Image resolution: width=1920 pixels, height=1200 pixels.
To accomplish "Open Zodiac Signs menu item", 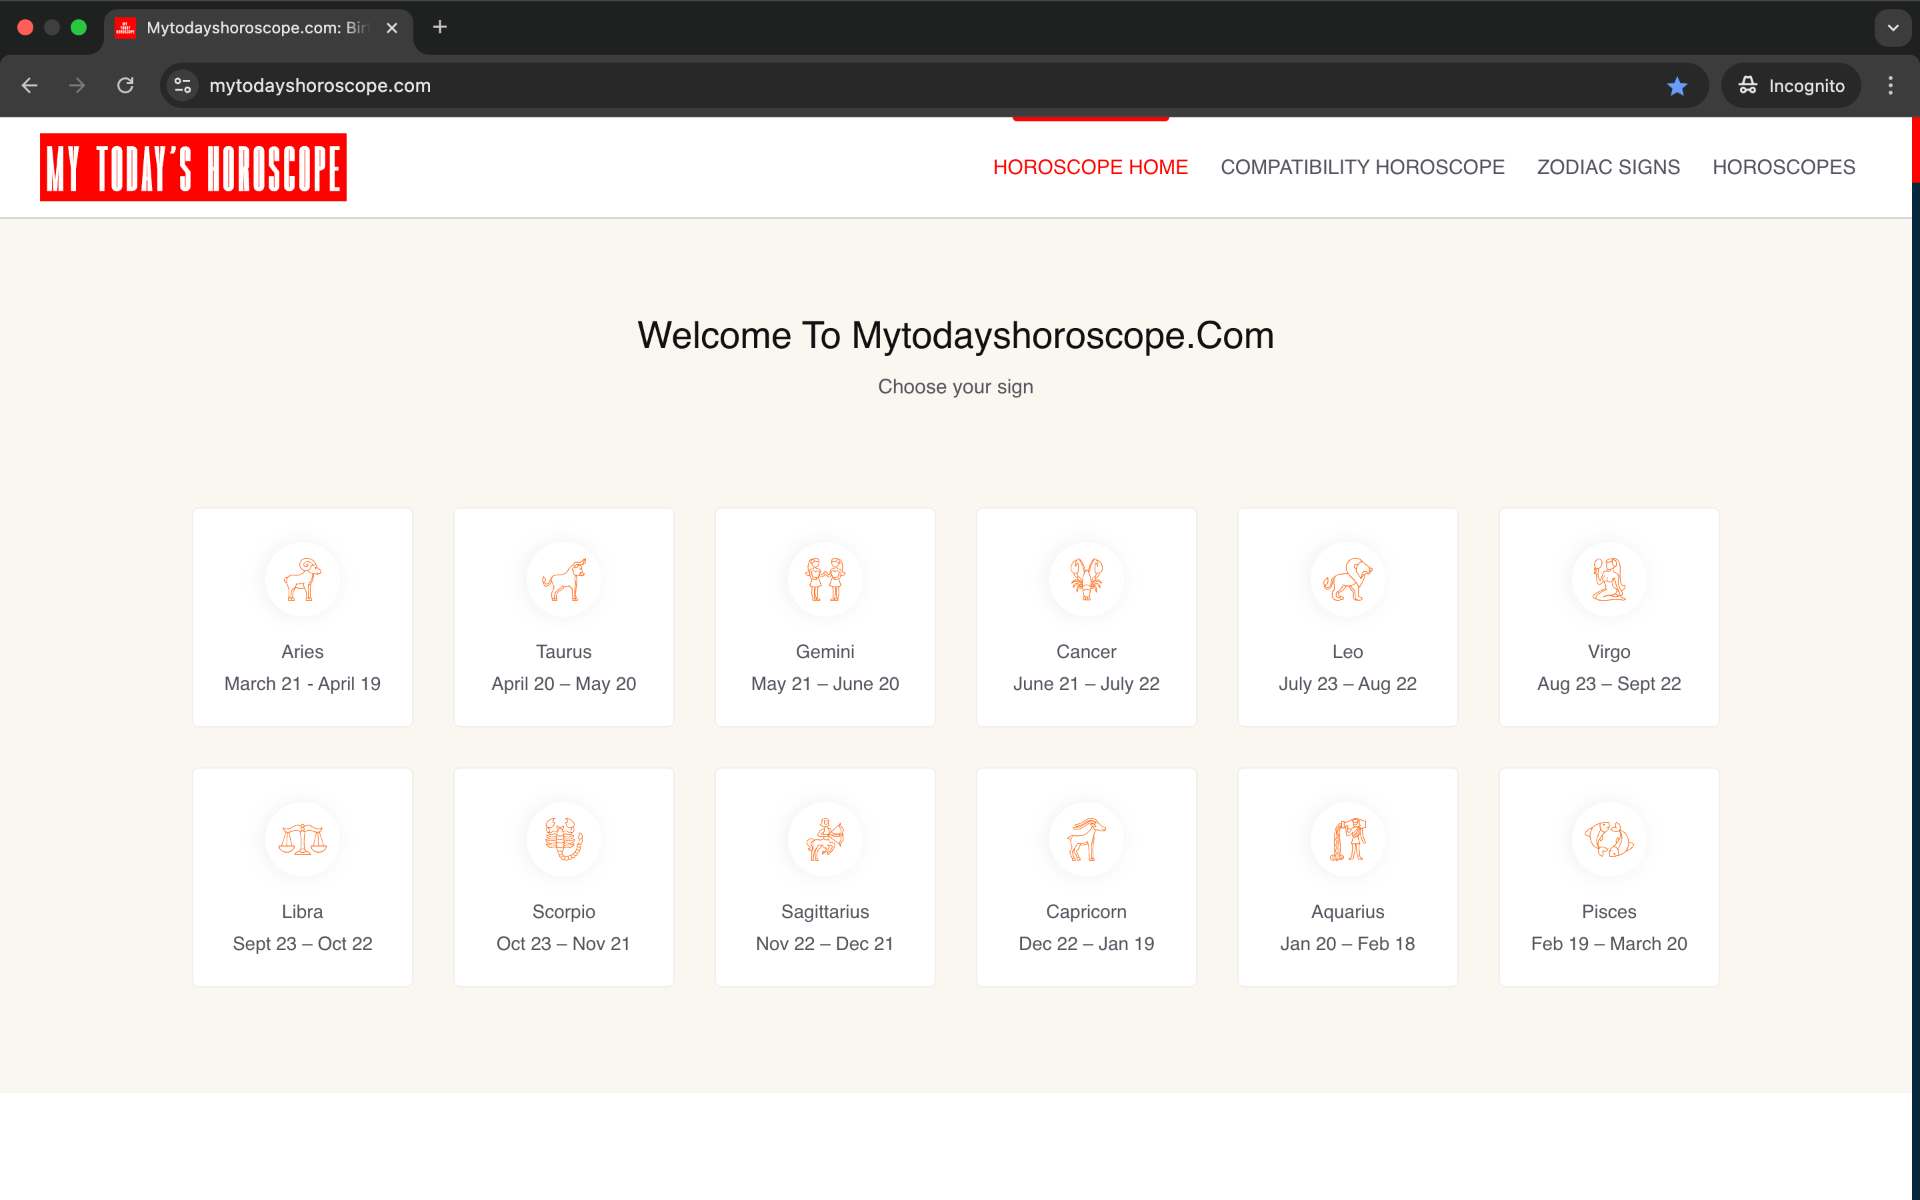I will pos(1608,167).
